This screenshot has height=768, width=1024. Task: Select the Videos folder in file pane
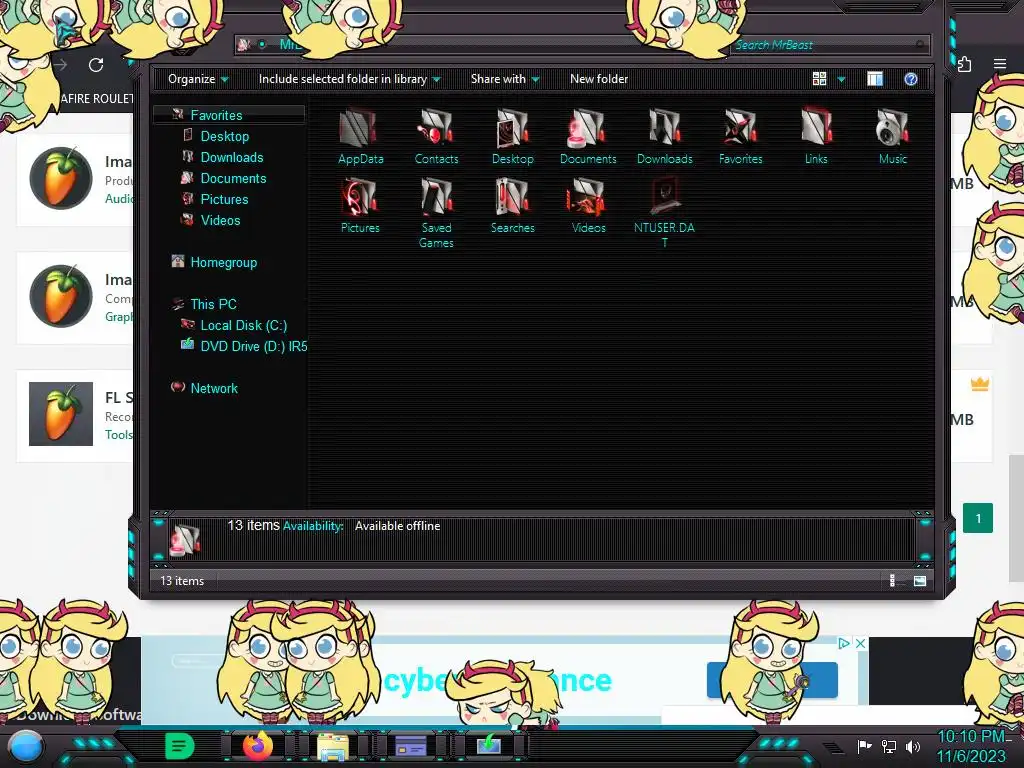[588, 206]
